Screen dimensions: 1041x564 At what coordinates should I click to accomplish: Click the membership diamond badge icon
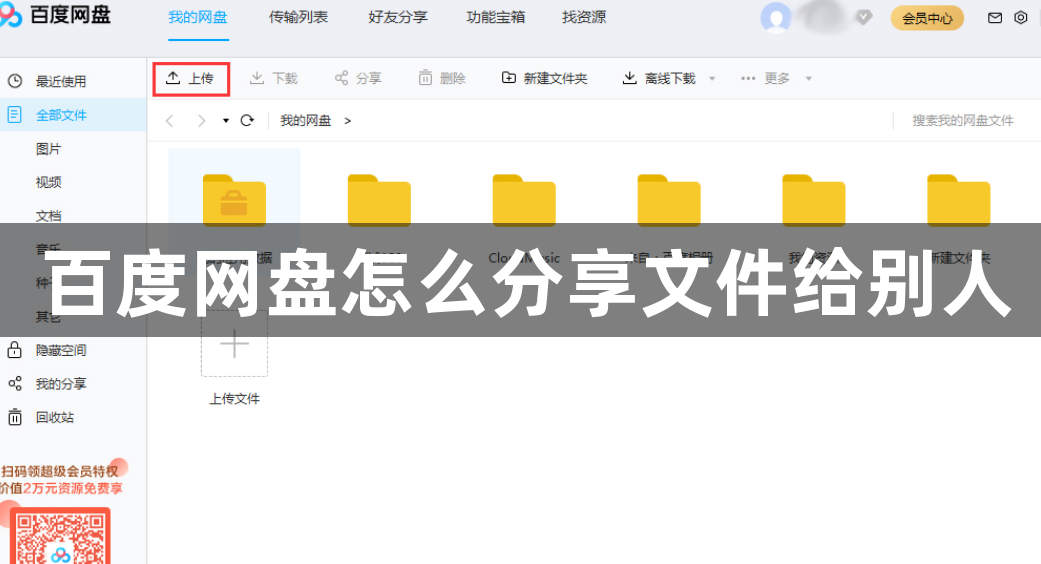[x=863, y=18]
